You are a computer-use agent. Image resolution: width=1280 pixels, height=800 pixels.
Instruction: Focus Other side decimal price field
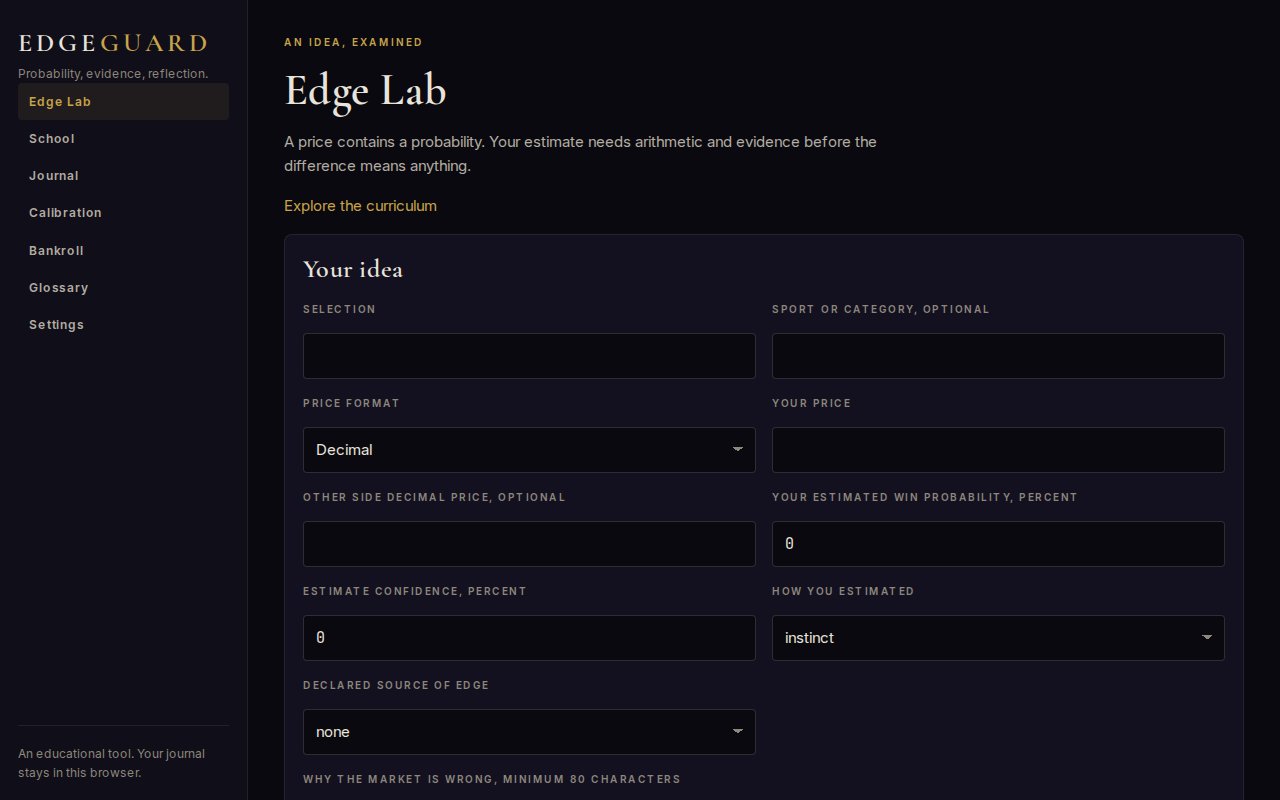coord(529,544)
